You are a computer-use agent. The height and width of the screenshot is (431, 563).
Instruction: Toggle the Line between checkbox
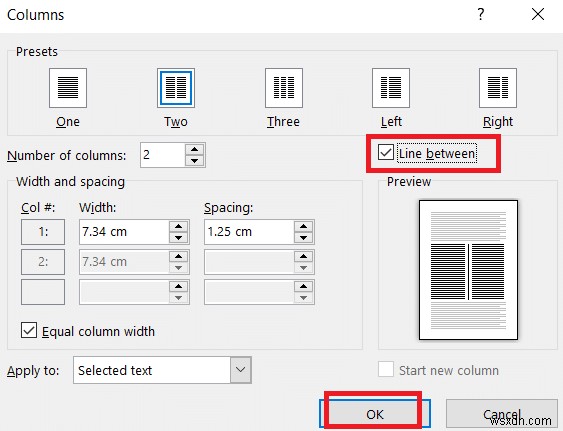pyautogui.click(x=386, y=152)
